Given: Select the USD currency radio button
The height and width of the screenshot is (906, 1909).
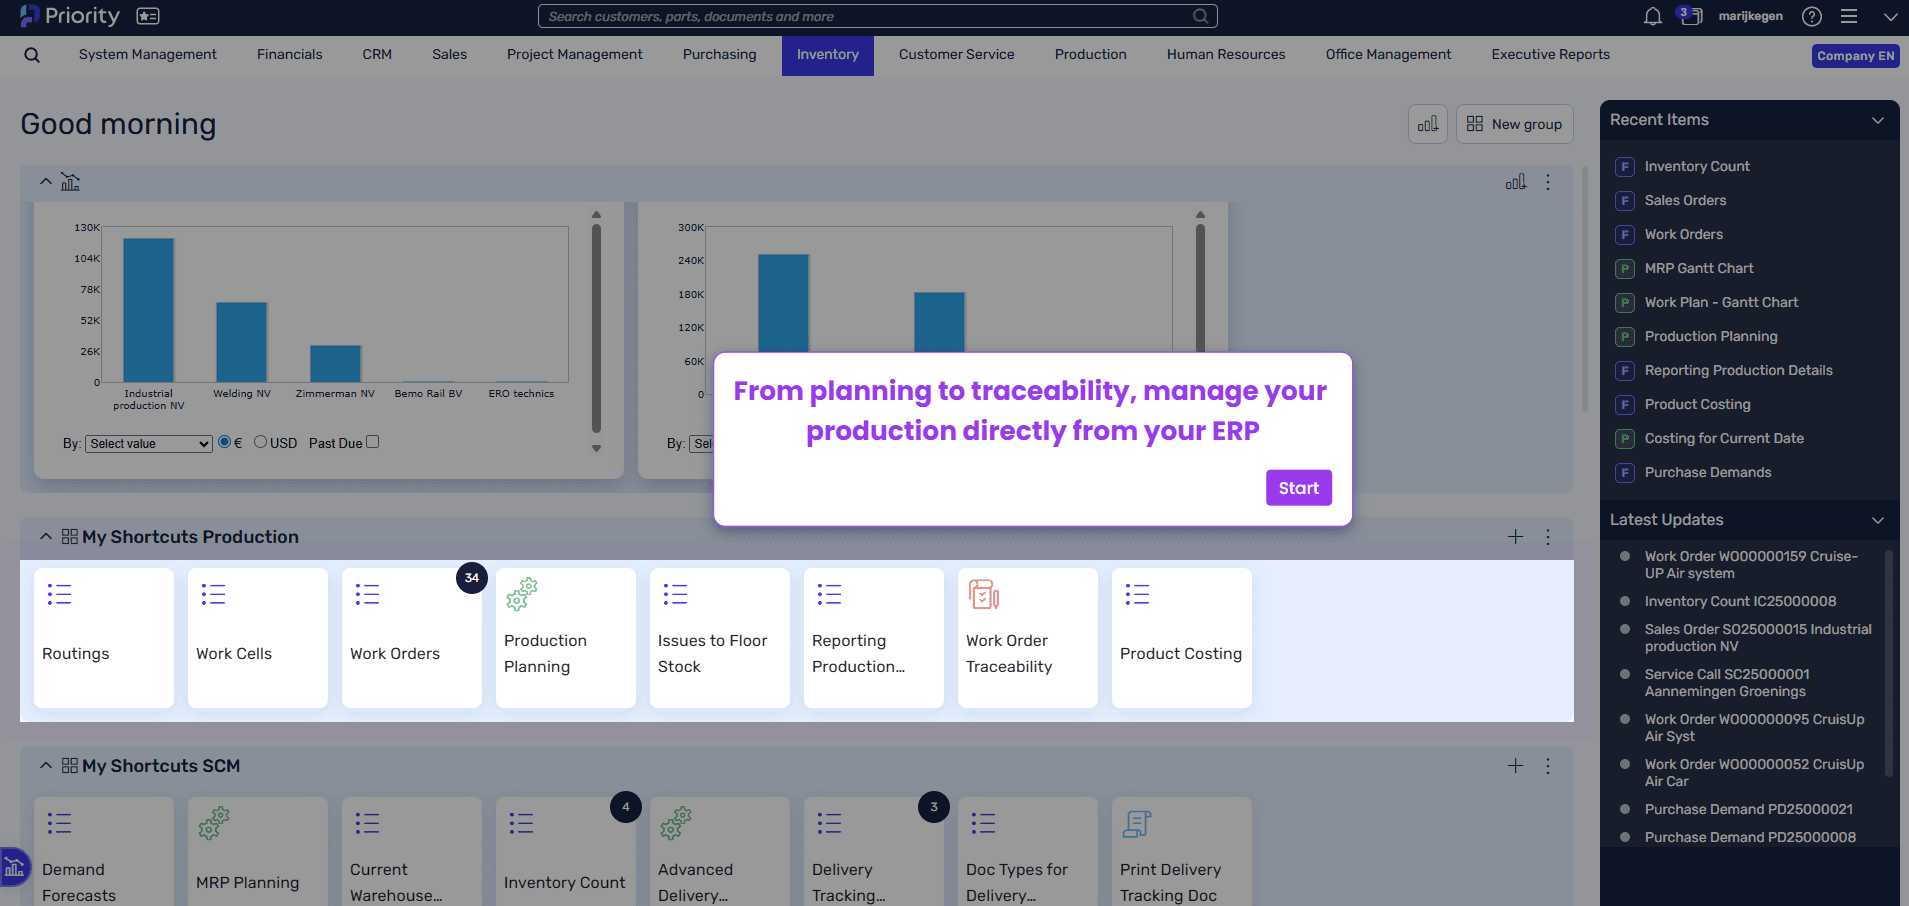Looking at the screenshot, I should (x=261, y=442).
